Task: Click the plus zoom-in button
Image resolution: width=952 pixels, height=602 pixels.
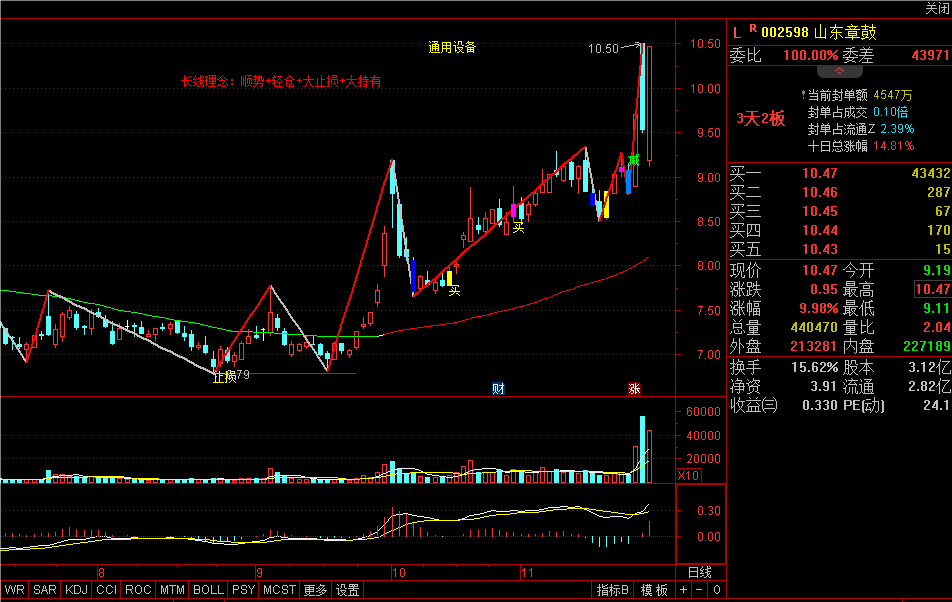Action: pos(684,590)
